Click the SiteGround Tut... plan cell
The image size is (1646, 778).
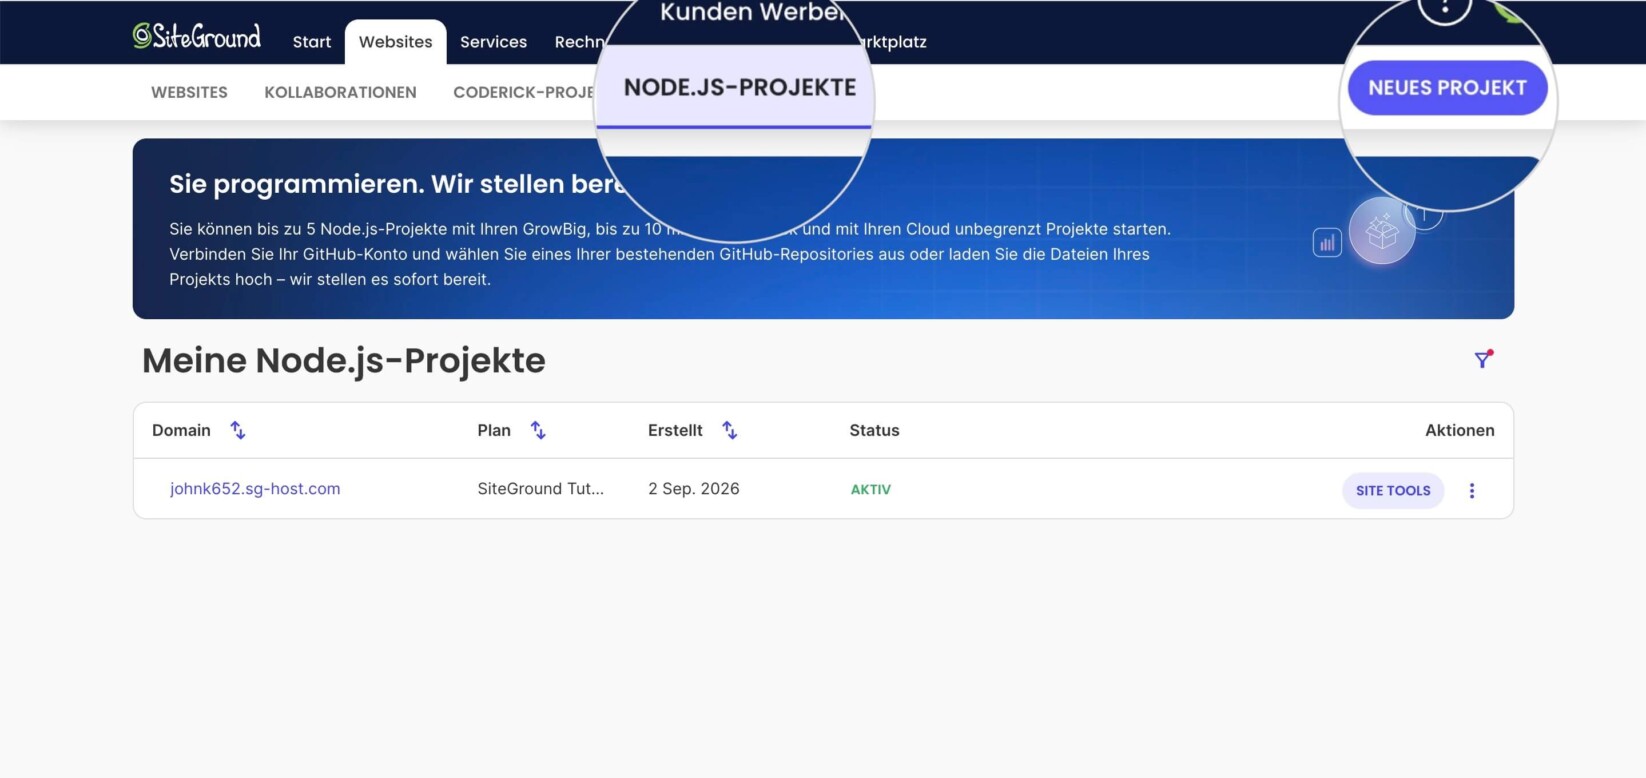click(540, 488)
